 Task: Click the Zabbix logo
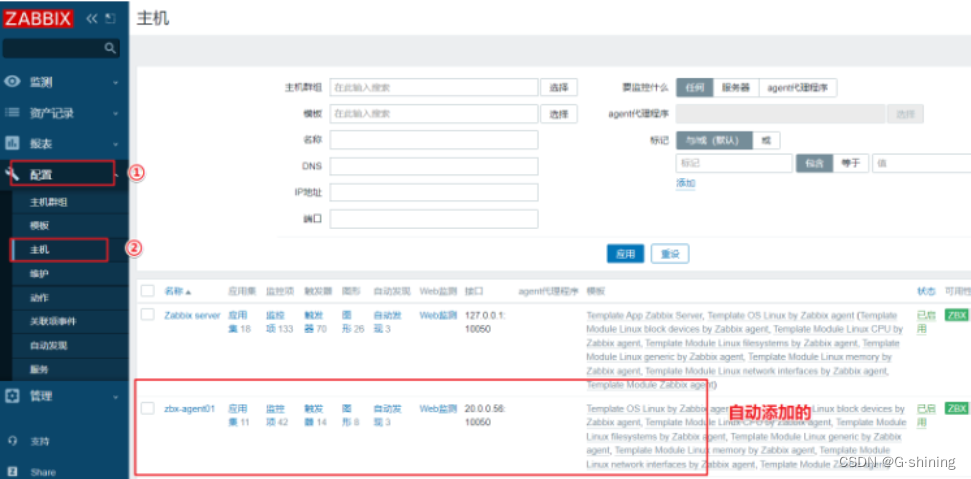[38, 18]
